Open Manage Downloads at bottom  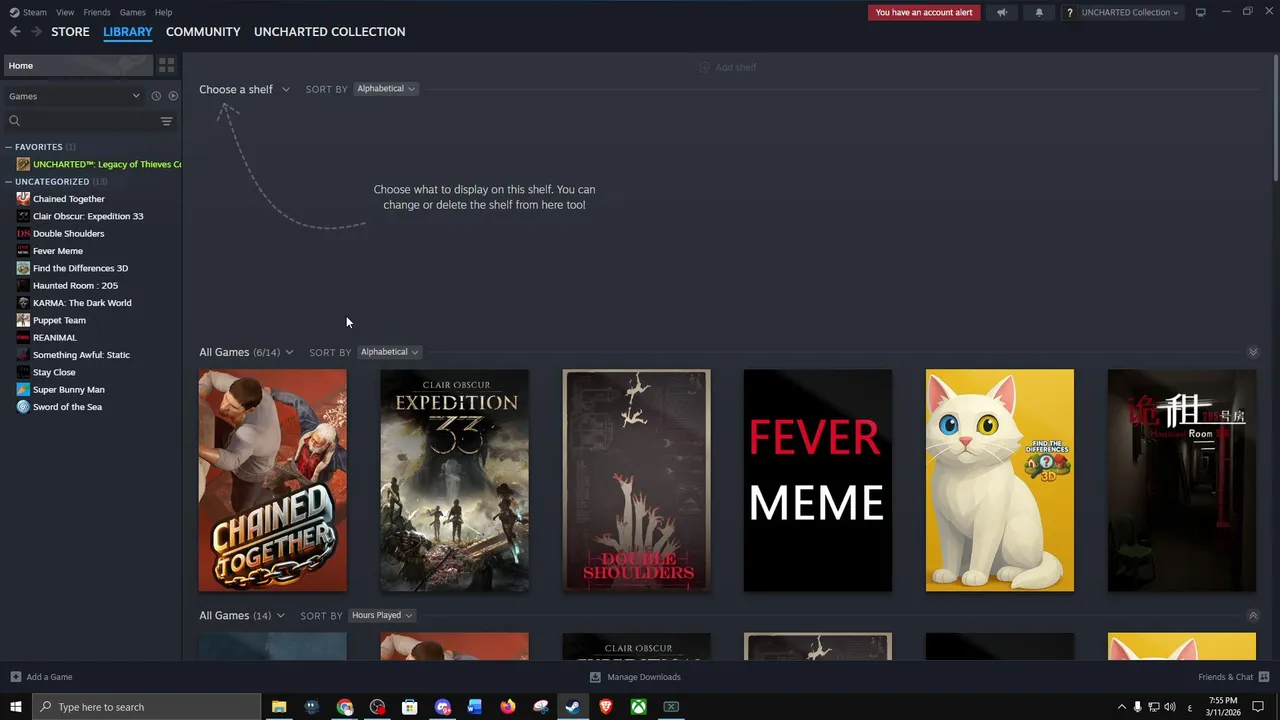coord(636,677)
